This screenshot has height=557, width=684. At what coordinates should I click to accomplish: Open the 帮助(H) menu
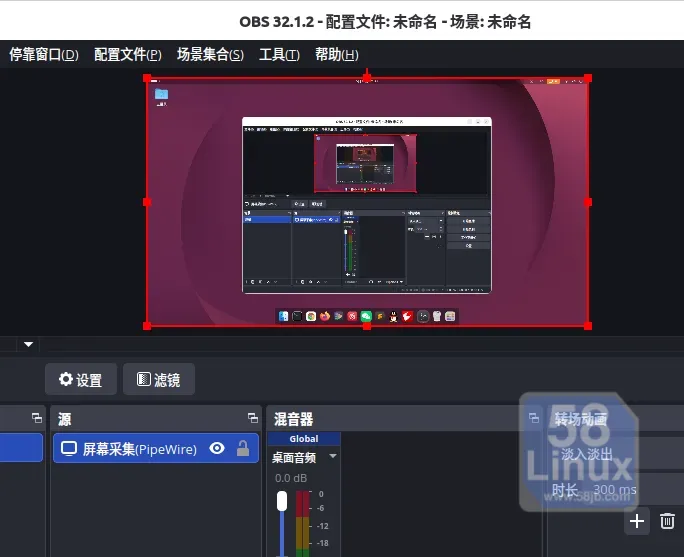coord(337,55)
